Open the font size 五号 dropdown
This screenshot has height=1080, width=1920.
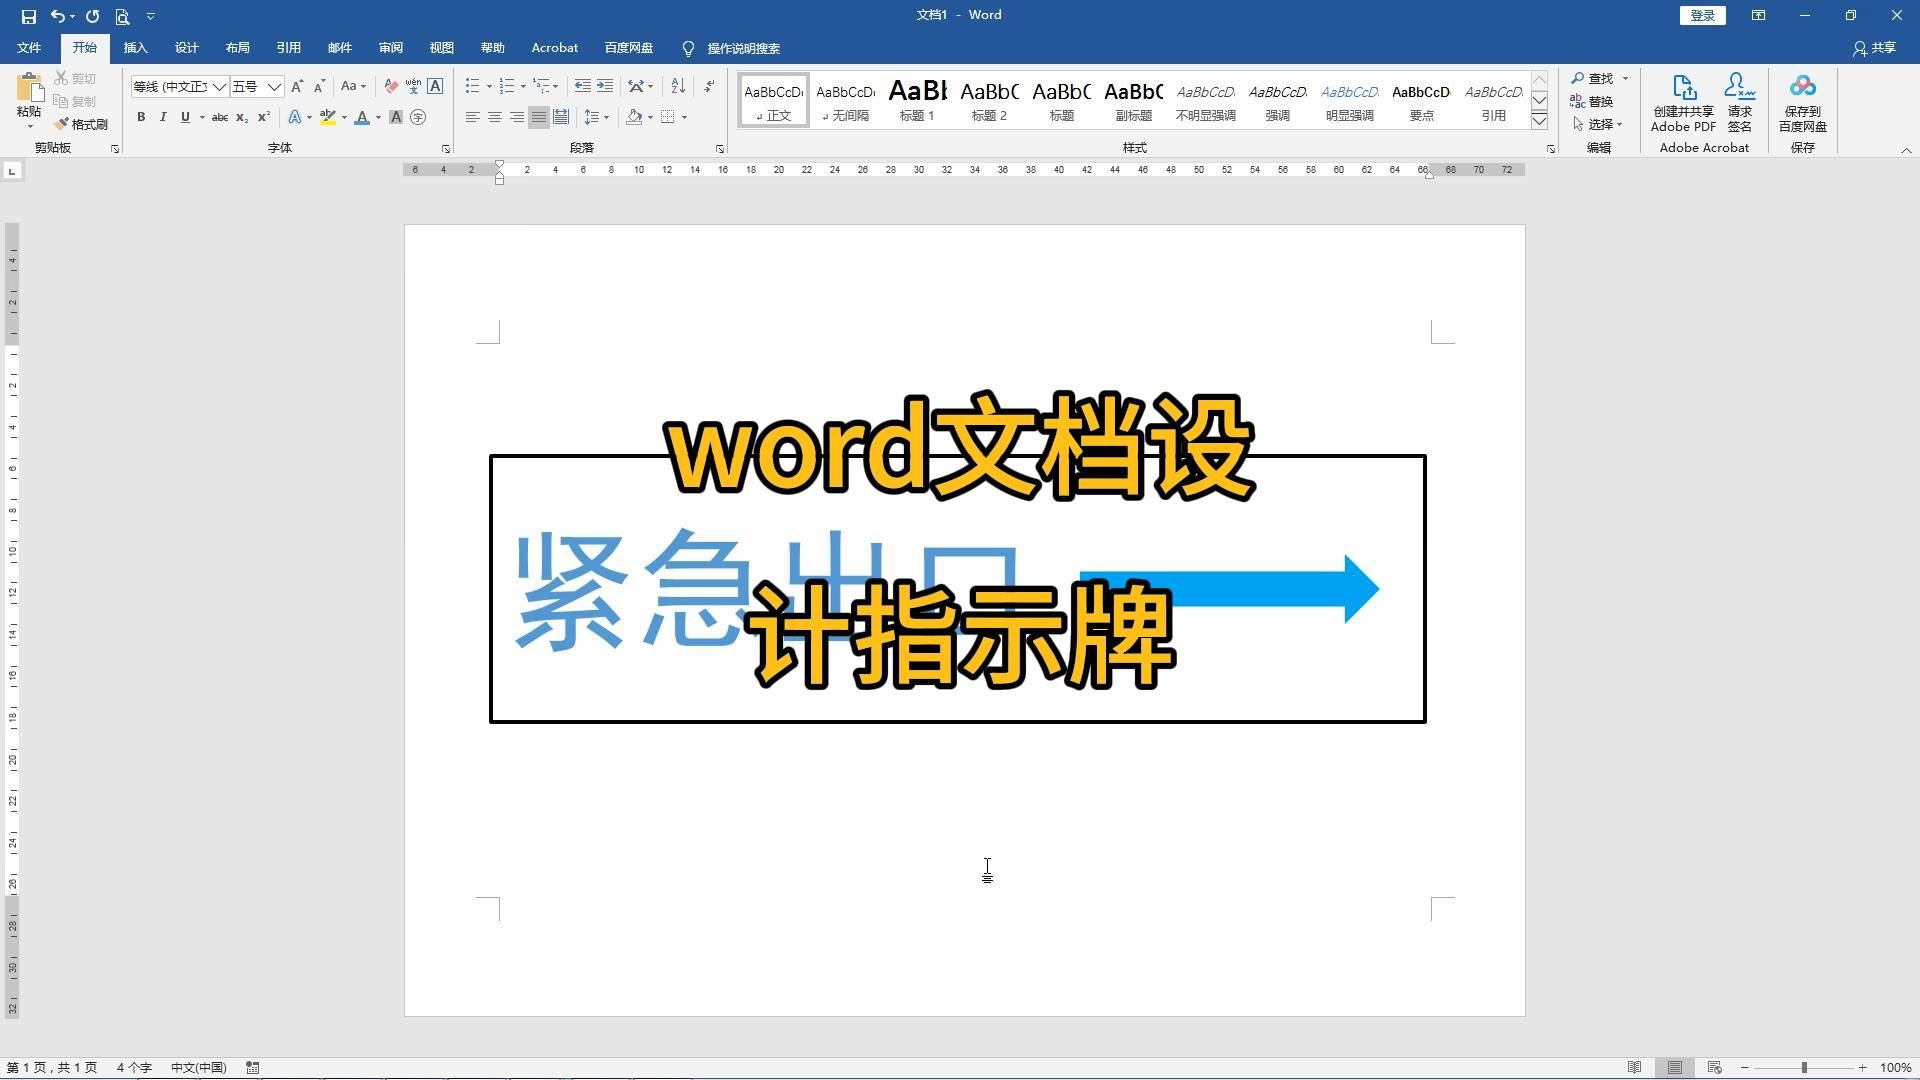click(x=274, y=87)
